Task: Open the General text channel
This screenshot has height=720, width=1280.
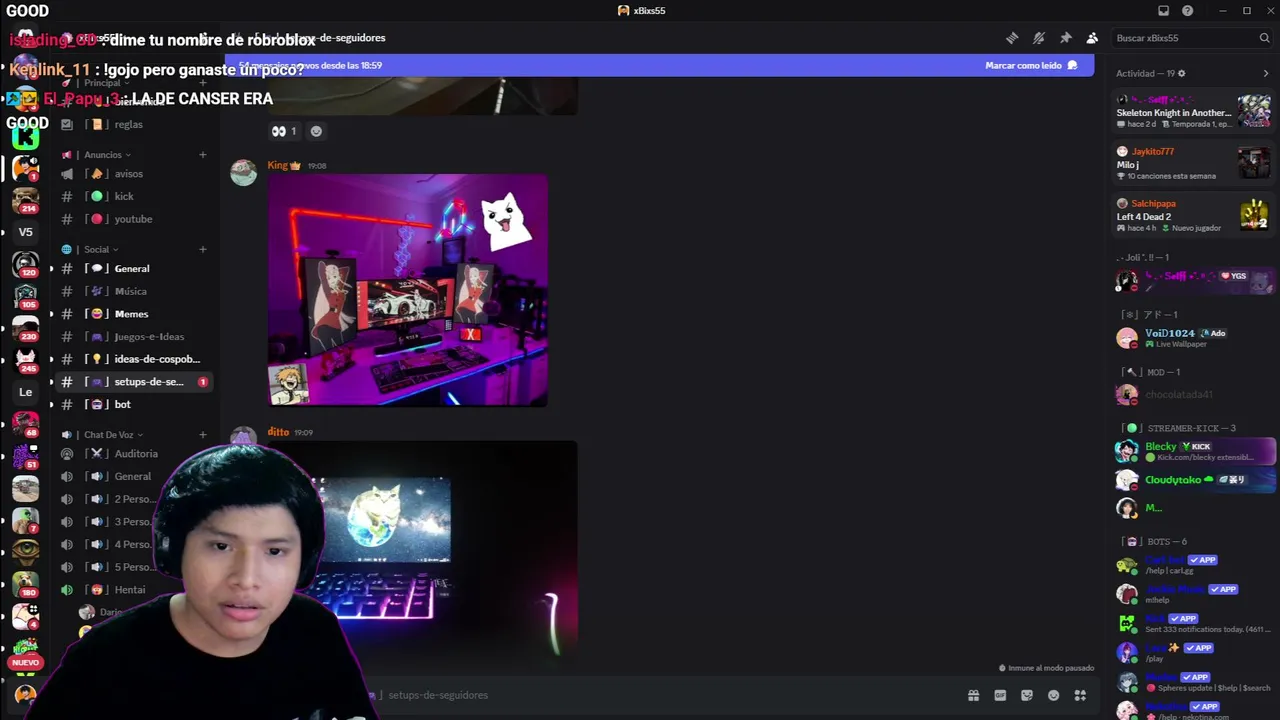Action: click(x=134, y=268)
